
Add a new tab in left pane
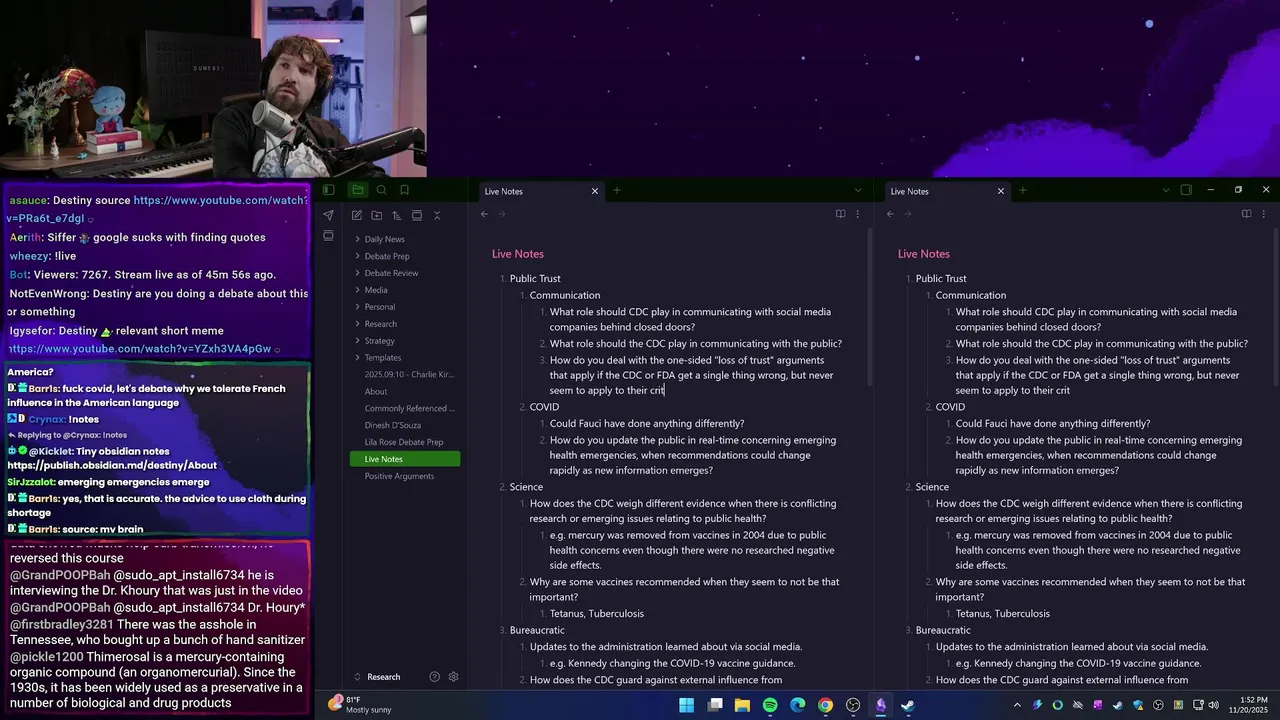pos(617,190)
